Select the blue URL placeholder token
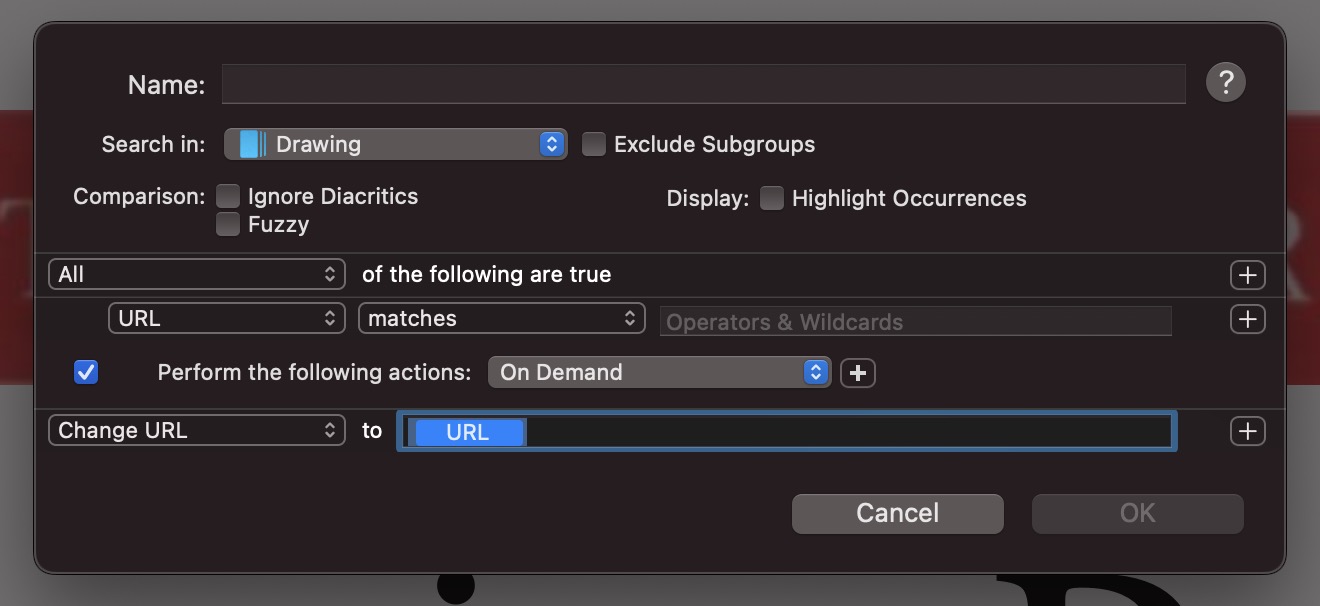 pyautogui.click(x=467, y=432)
